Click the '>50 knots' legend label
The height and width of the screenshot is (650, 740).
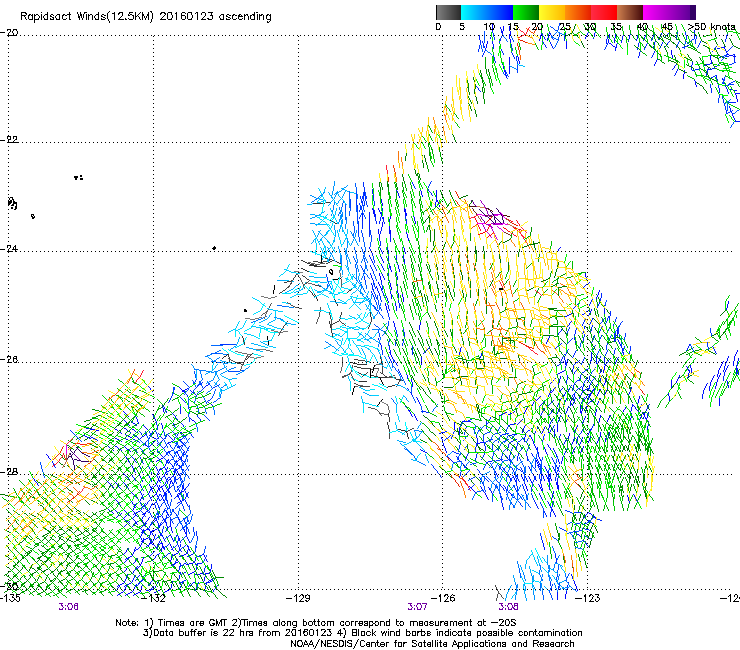coord(711,27)
